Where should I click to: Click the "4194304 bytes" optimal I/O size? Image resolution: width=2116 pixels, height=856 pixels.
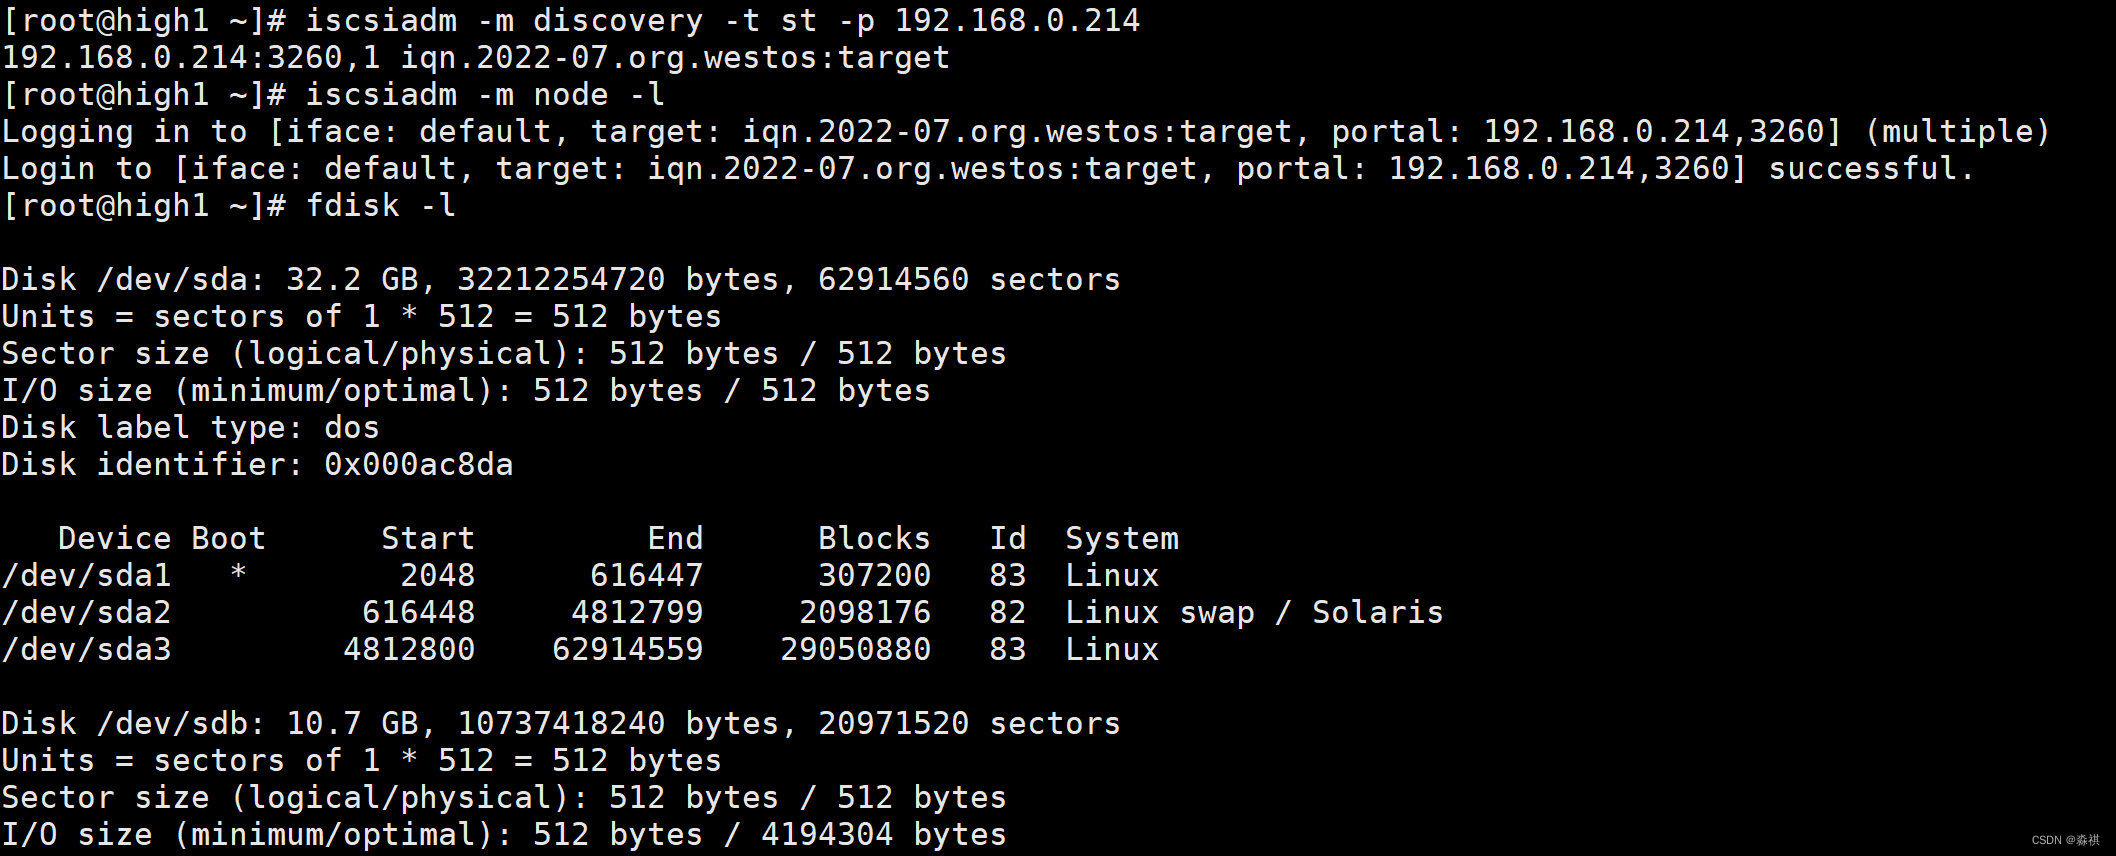(883, 835)
